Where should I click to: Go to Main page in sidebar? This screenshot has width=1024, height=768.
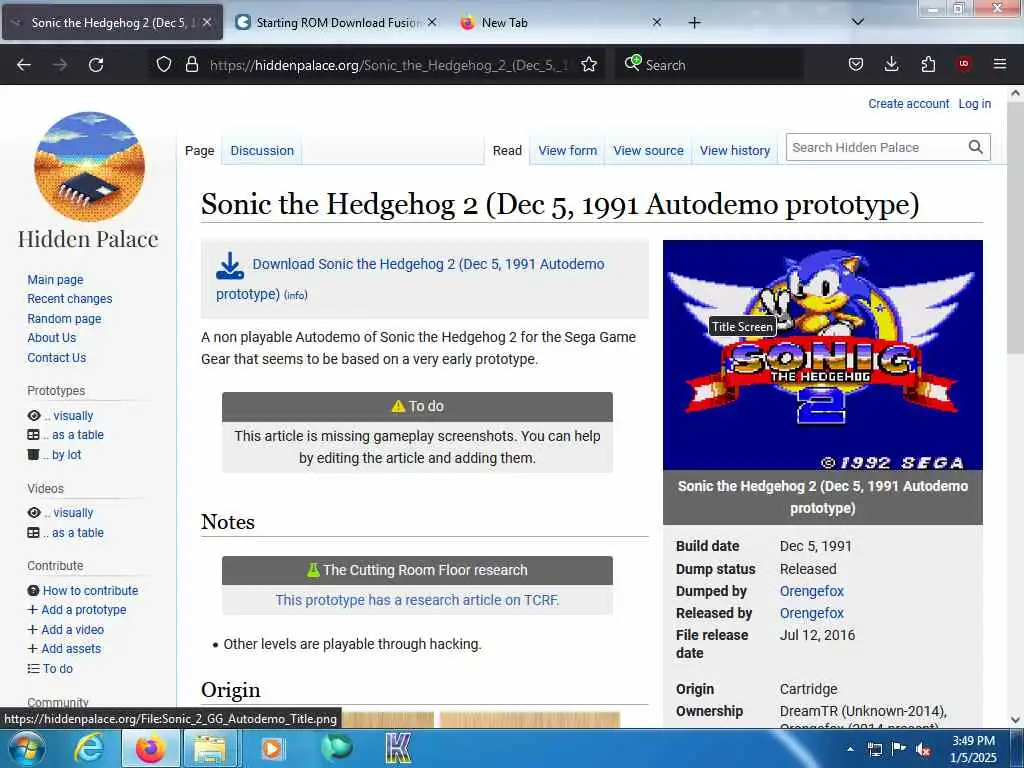tap(56, 280)
